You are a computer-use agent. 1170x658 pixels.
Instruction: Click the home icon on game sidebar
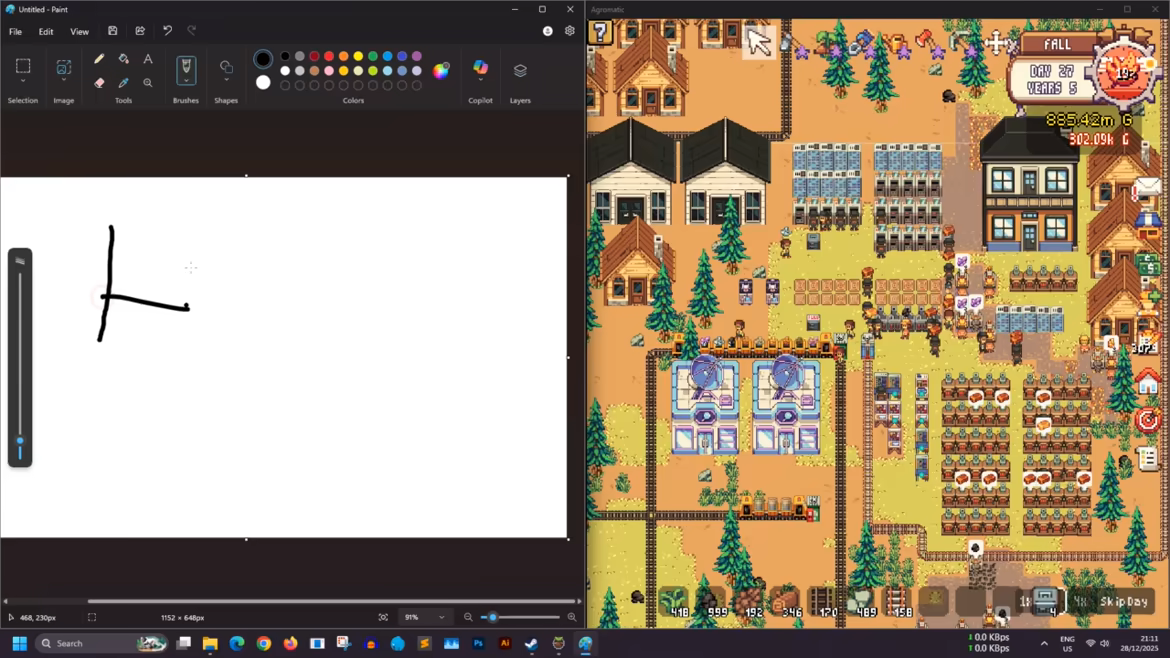[1148, 383]
